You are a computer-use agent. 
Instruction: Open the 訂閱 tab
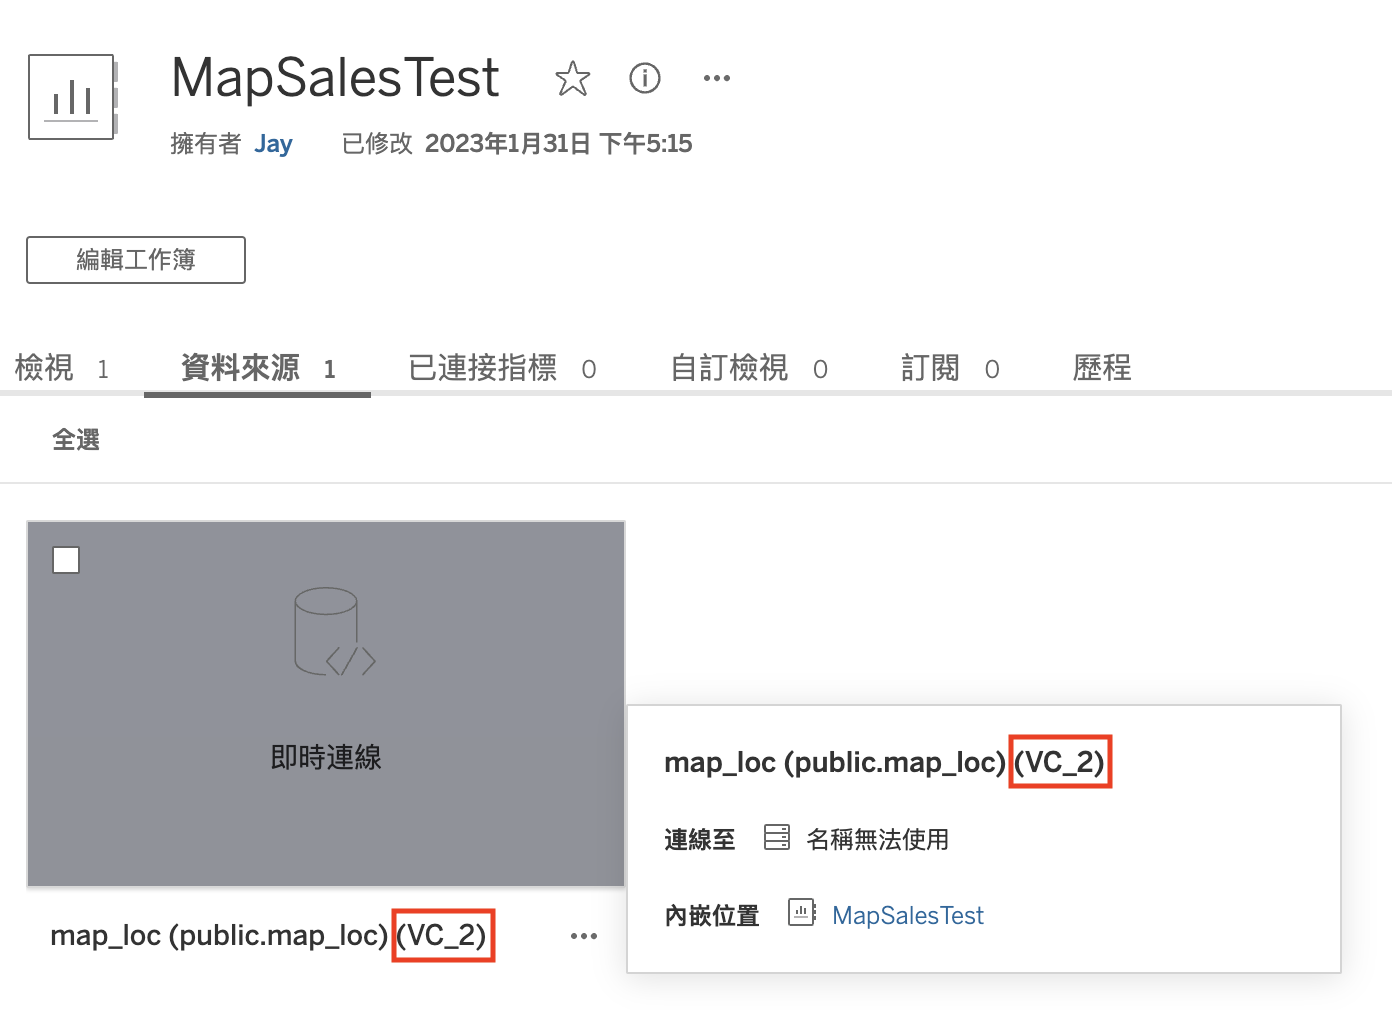pyautogui.click(x=950, y=368)
